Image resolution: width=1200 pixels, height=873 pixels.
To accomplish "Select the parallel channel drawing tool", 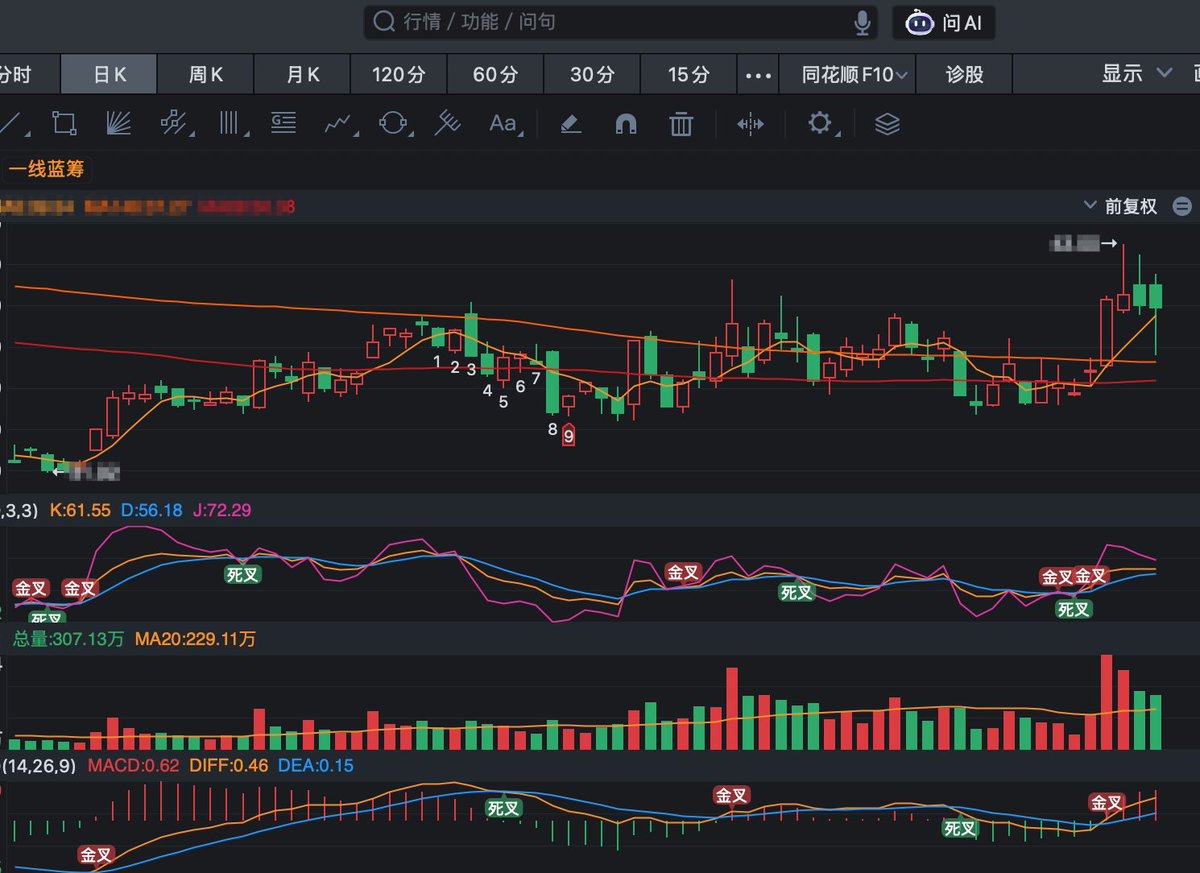I will (x=174, y=124).
